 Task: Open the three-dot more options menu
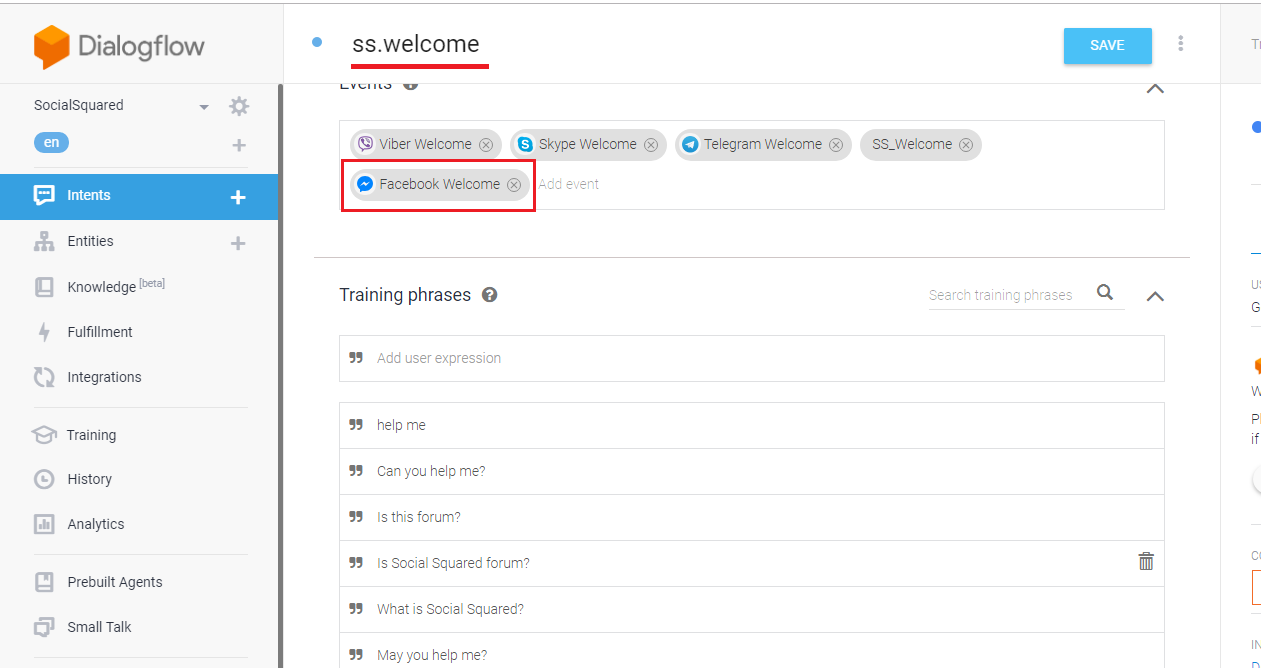pos(1181,44)
